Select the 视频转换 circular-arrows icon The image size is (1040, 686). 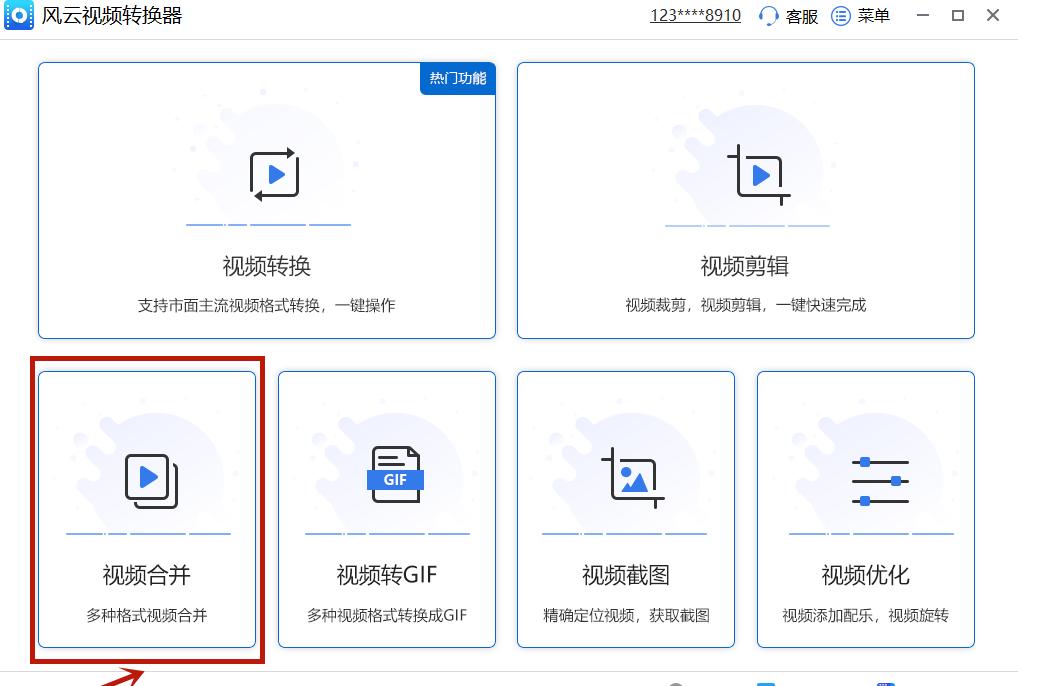click(268, 173)
